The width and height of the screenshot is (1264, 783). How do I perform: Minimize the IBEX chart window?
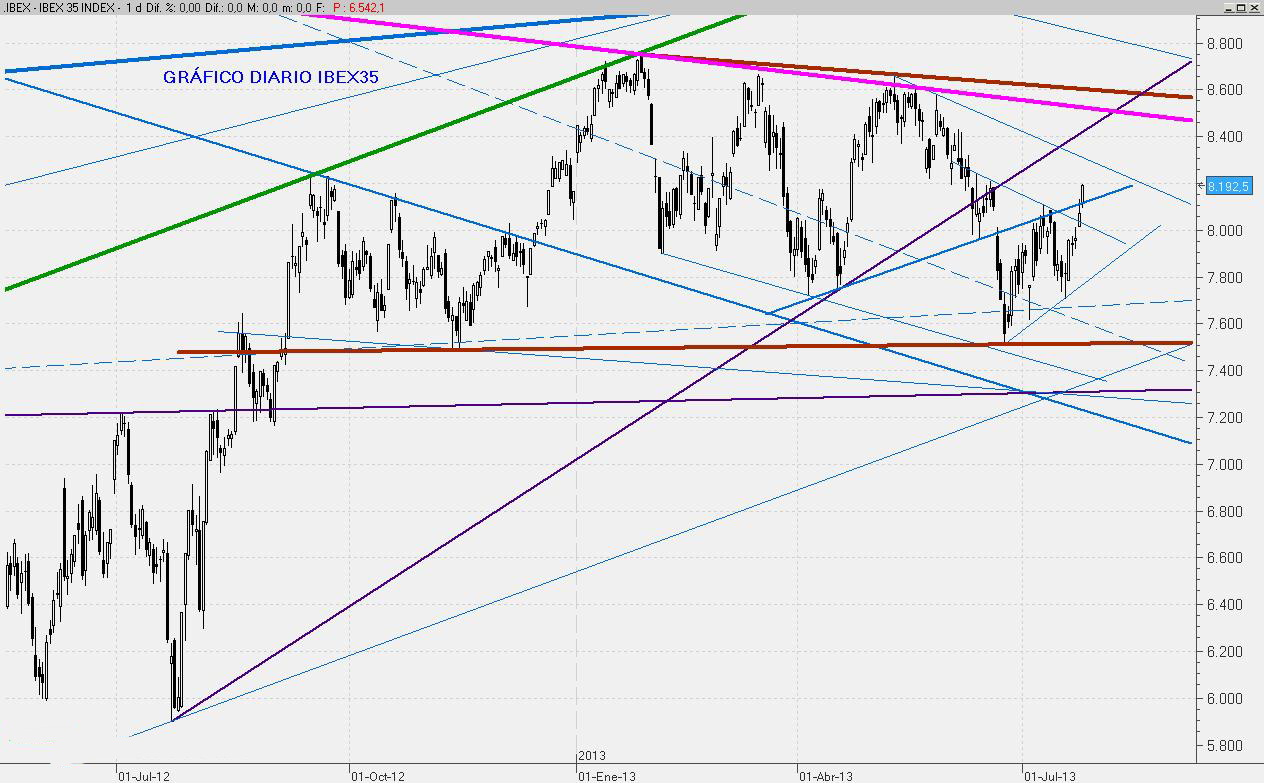coord(1227,7)
